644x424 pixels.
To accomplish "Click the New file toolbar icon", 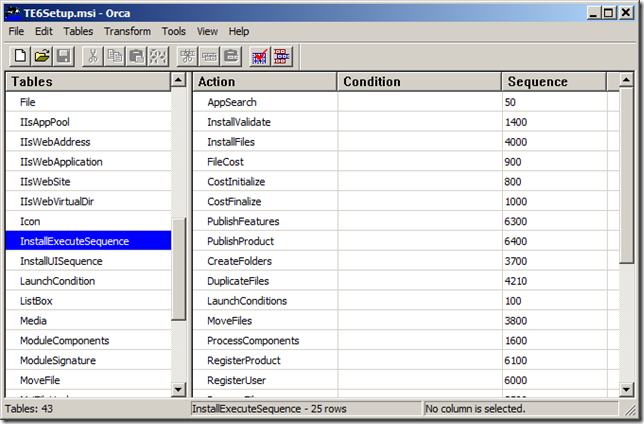I will pyautogui.click(x=20, y=56).
